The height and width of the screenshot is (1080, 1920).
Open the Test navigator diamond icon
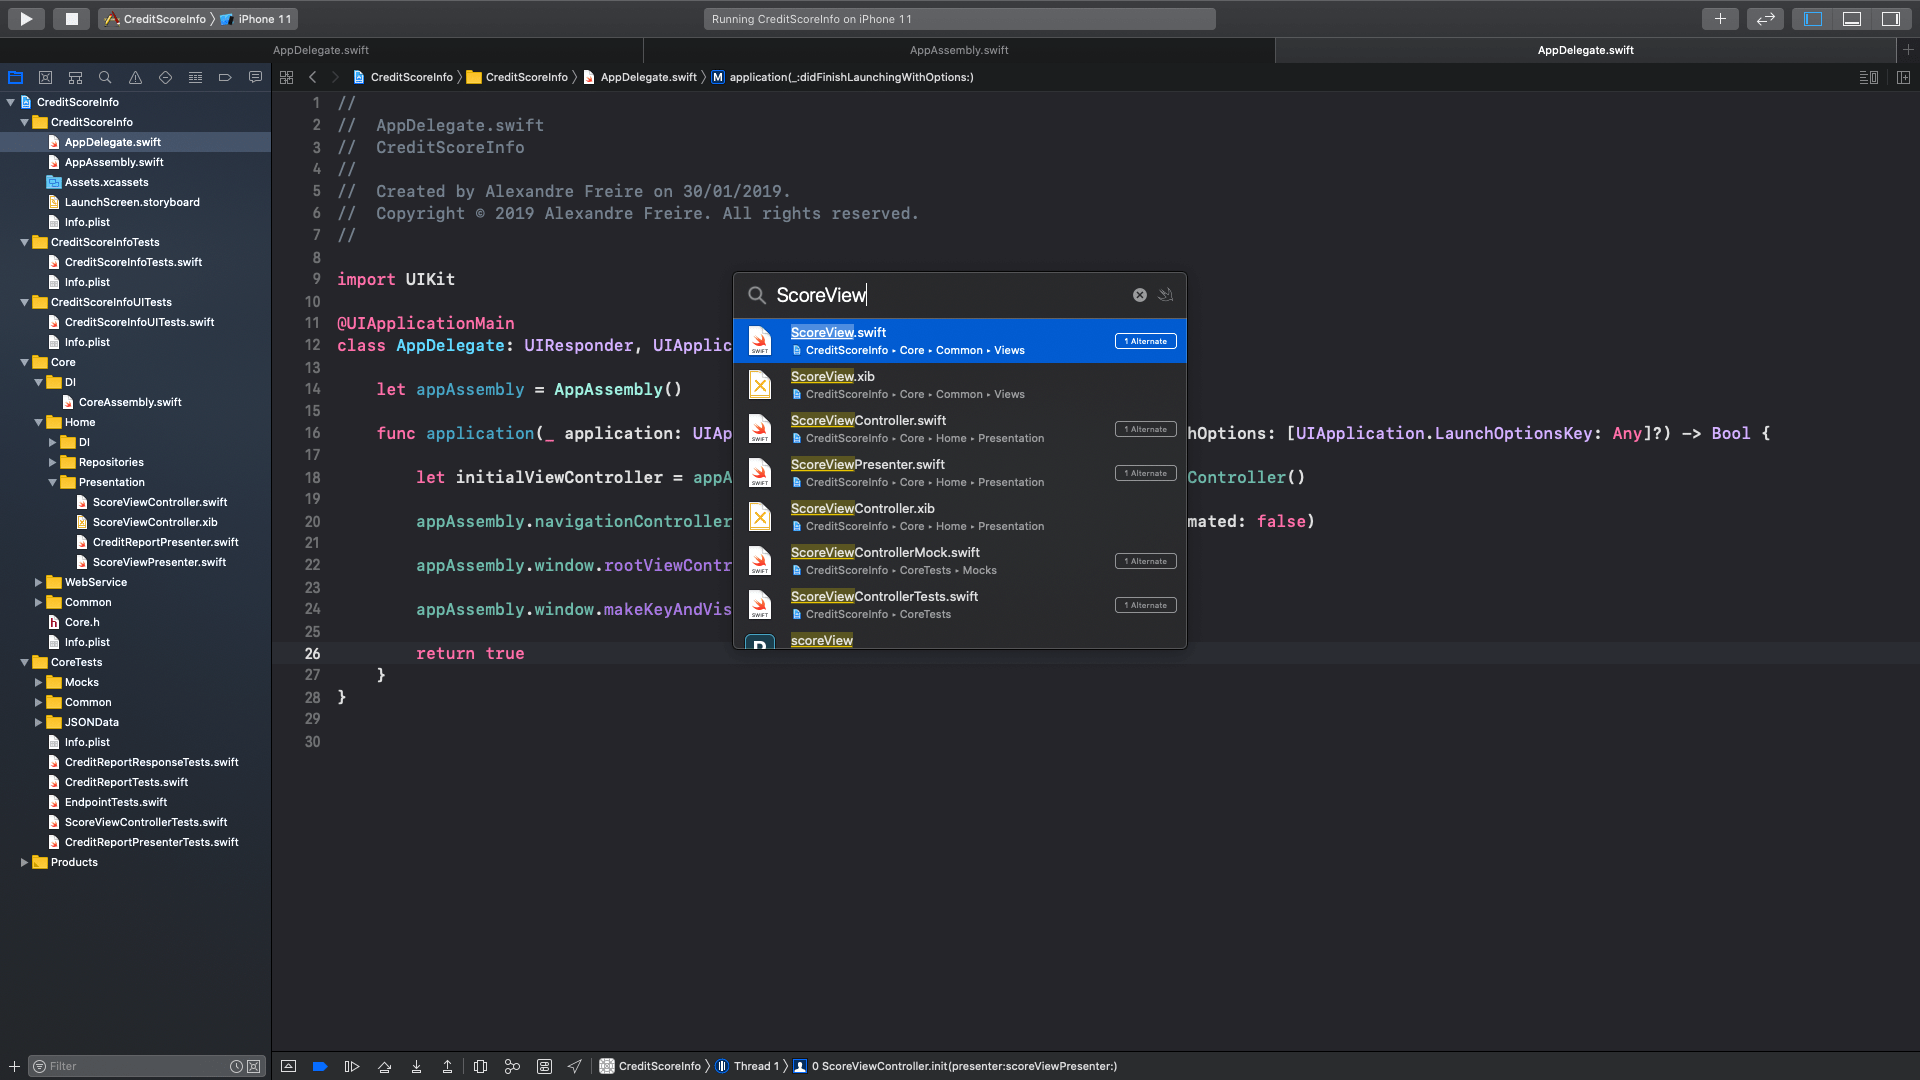165,77
